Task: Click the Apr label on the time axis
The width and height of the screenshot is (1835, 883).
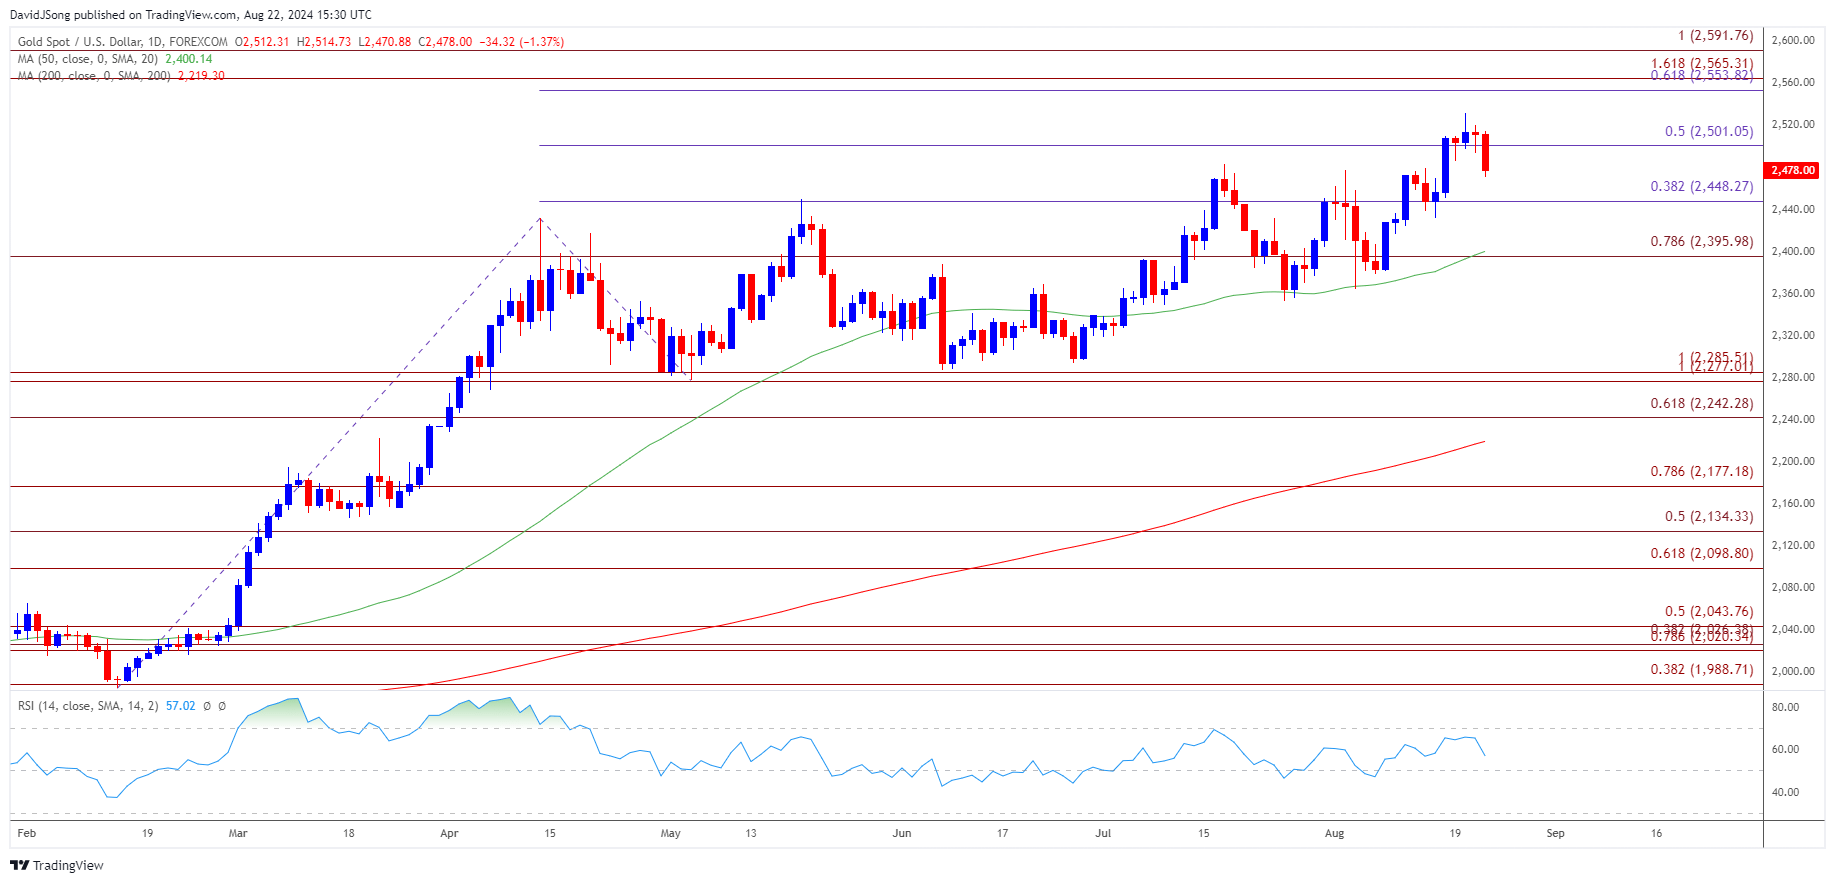Action: coord(449,833)
